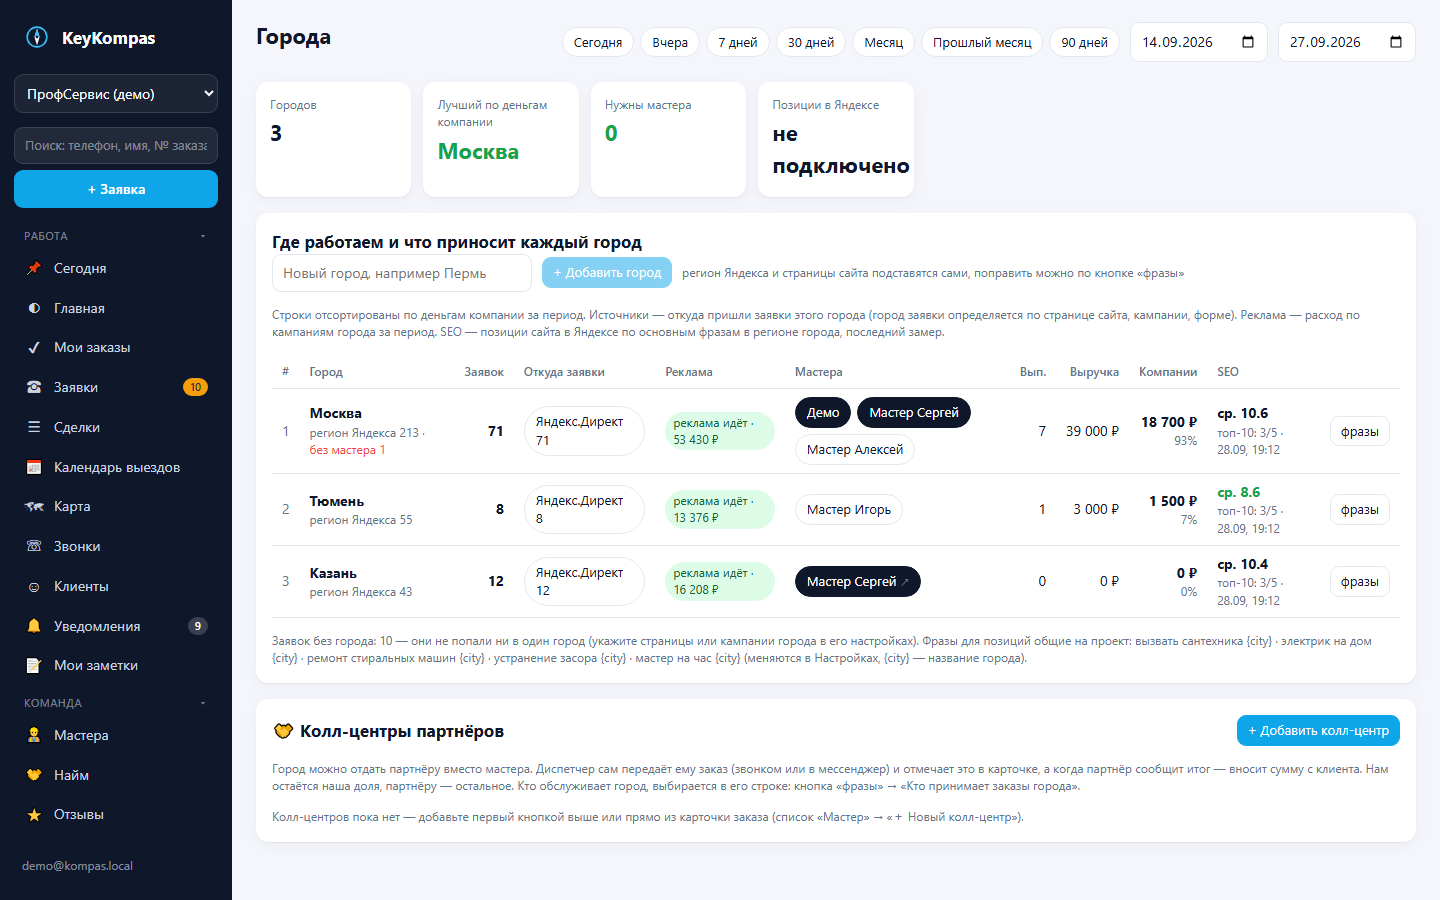Open фразы for the Москва row
The height and width of the screenshot is (900, 1440).
pos(1359,431)
